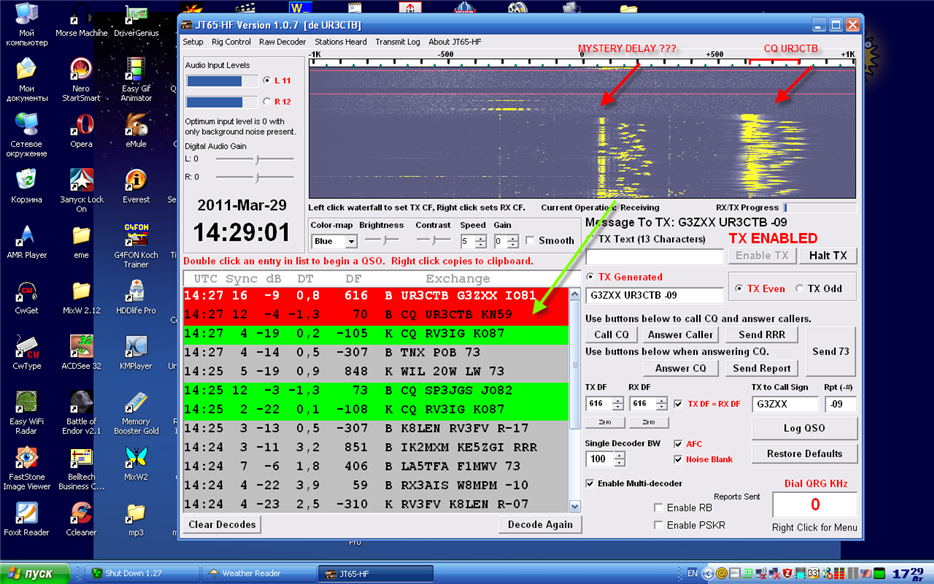Open the Everest desktop shortcut
Image resolution: width=934 pixels, height=584 pixels.
136,180
